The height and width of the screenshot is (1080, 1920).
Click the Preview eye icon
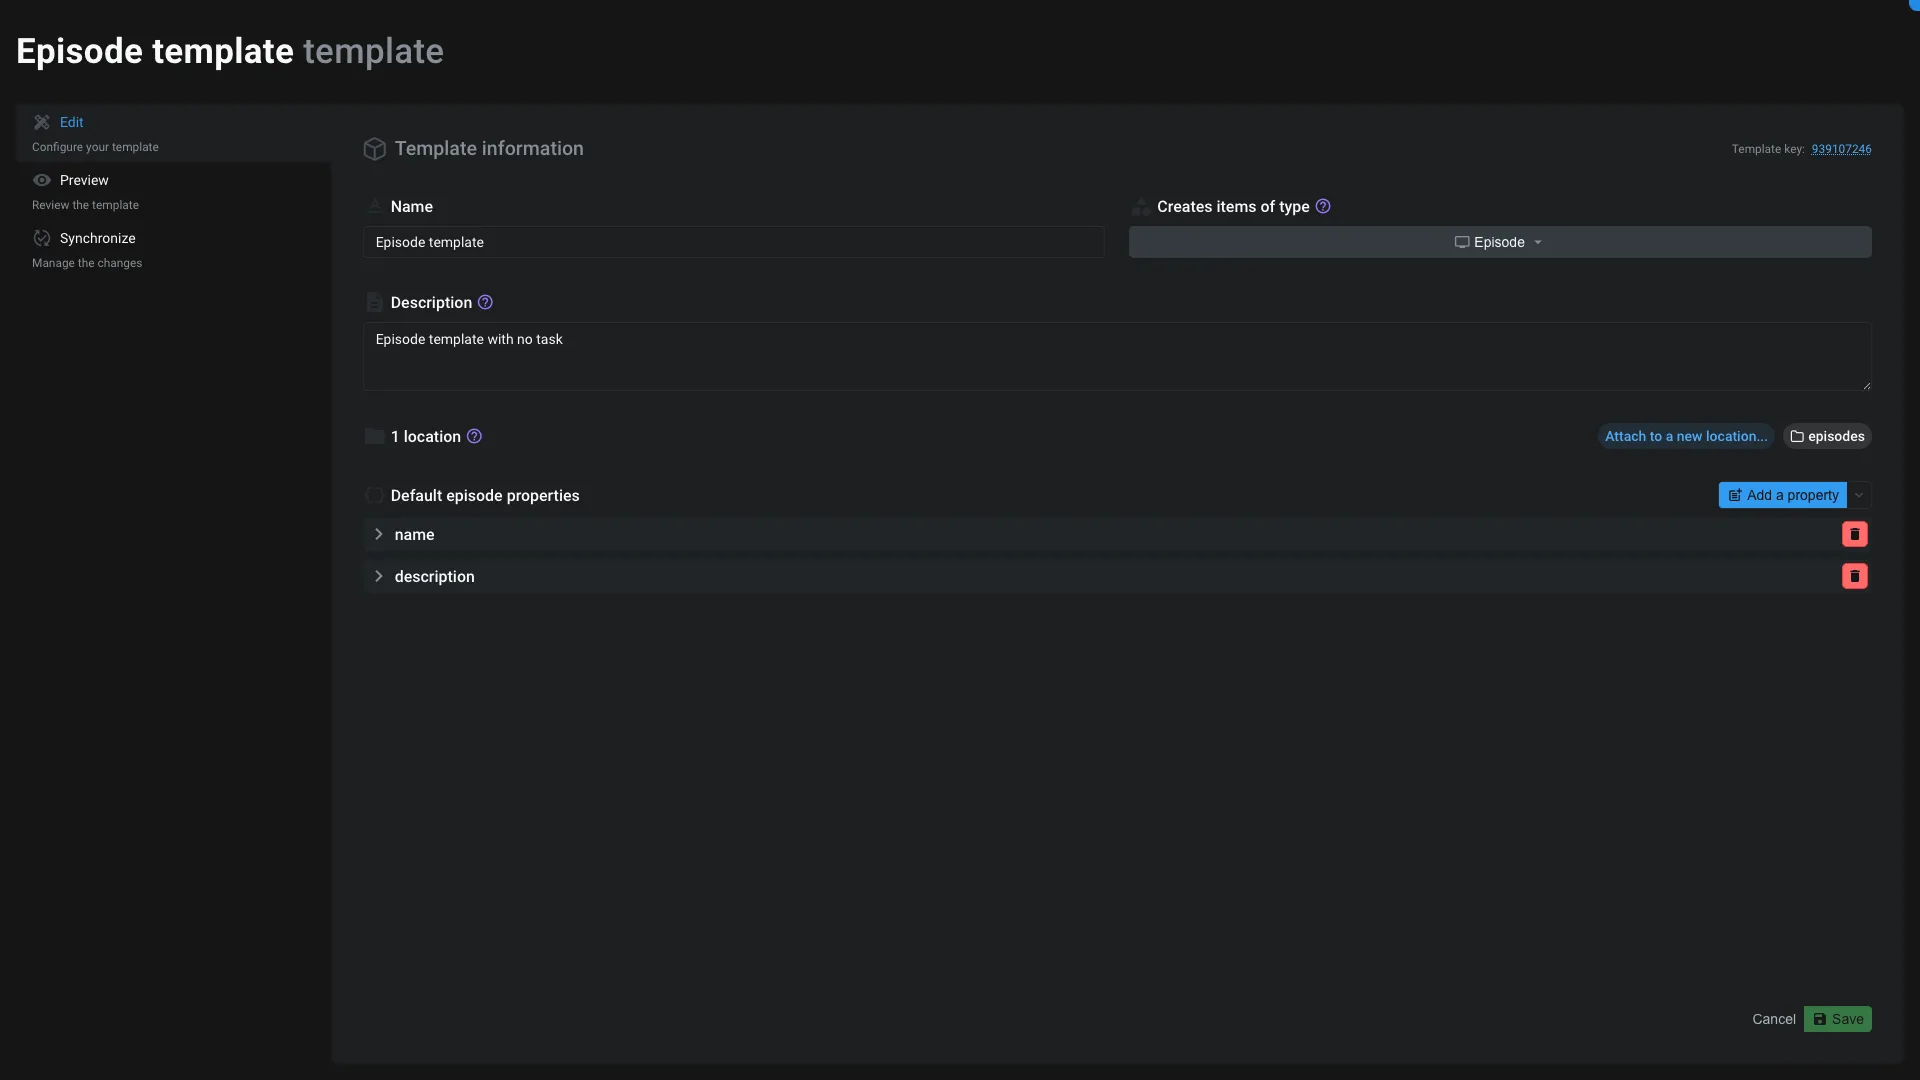pyautogui.click(x=41, y=180)
